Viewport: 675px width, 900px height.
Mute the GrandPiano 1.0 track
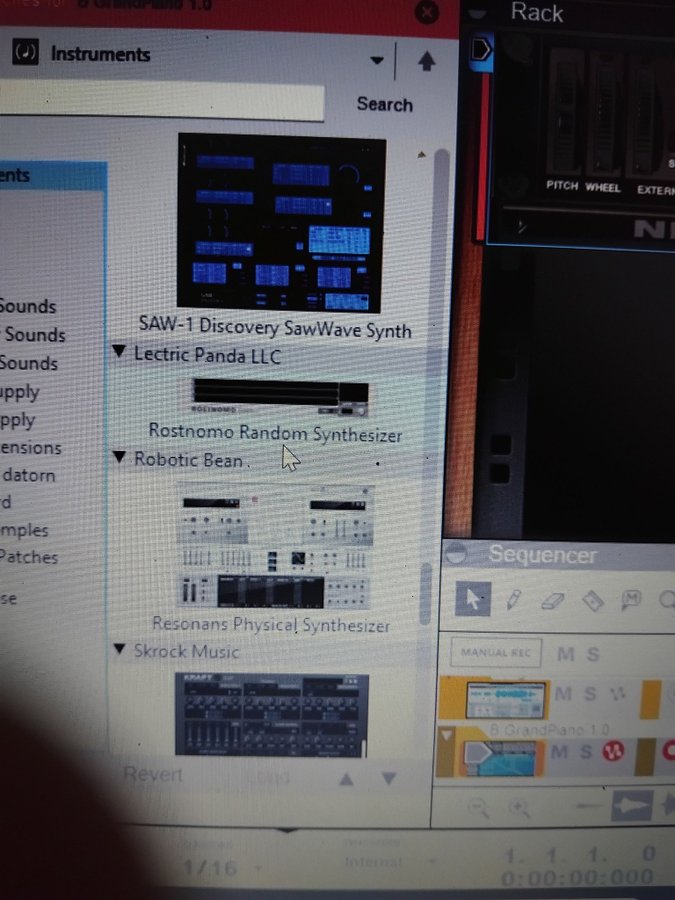click(x=559, y=751)
